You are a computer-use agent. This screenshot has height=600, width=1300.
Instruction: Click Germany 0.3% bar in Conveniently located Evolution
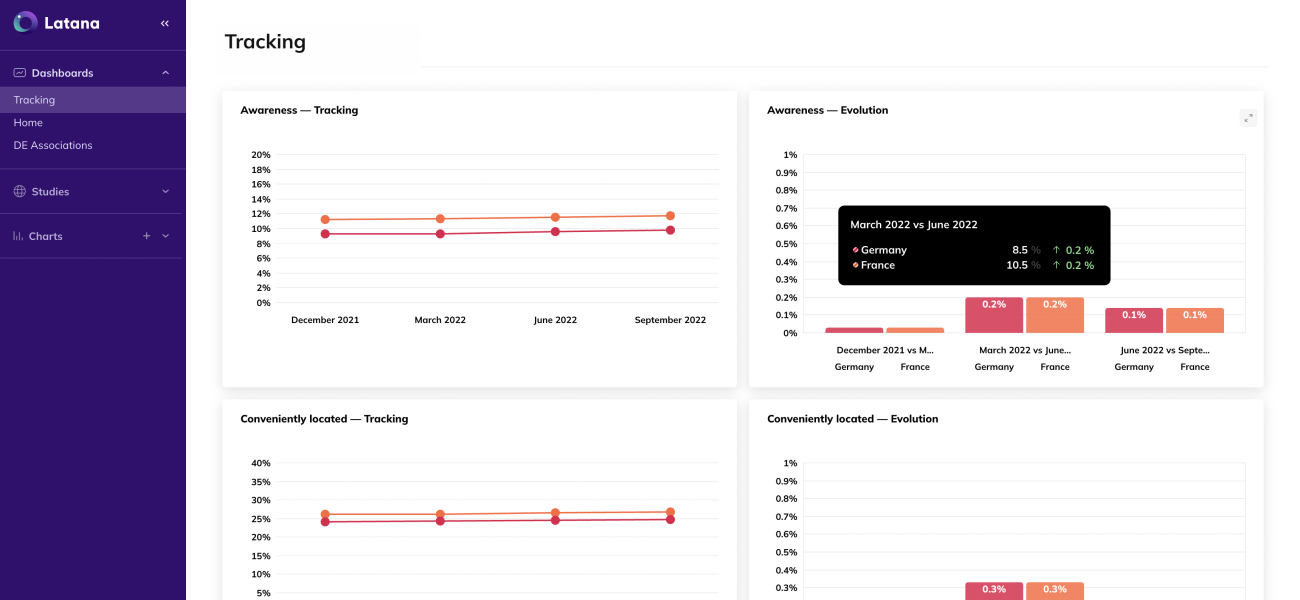pos(994,591)
